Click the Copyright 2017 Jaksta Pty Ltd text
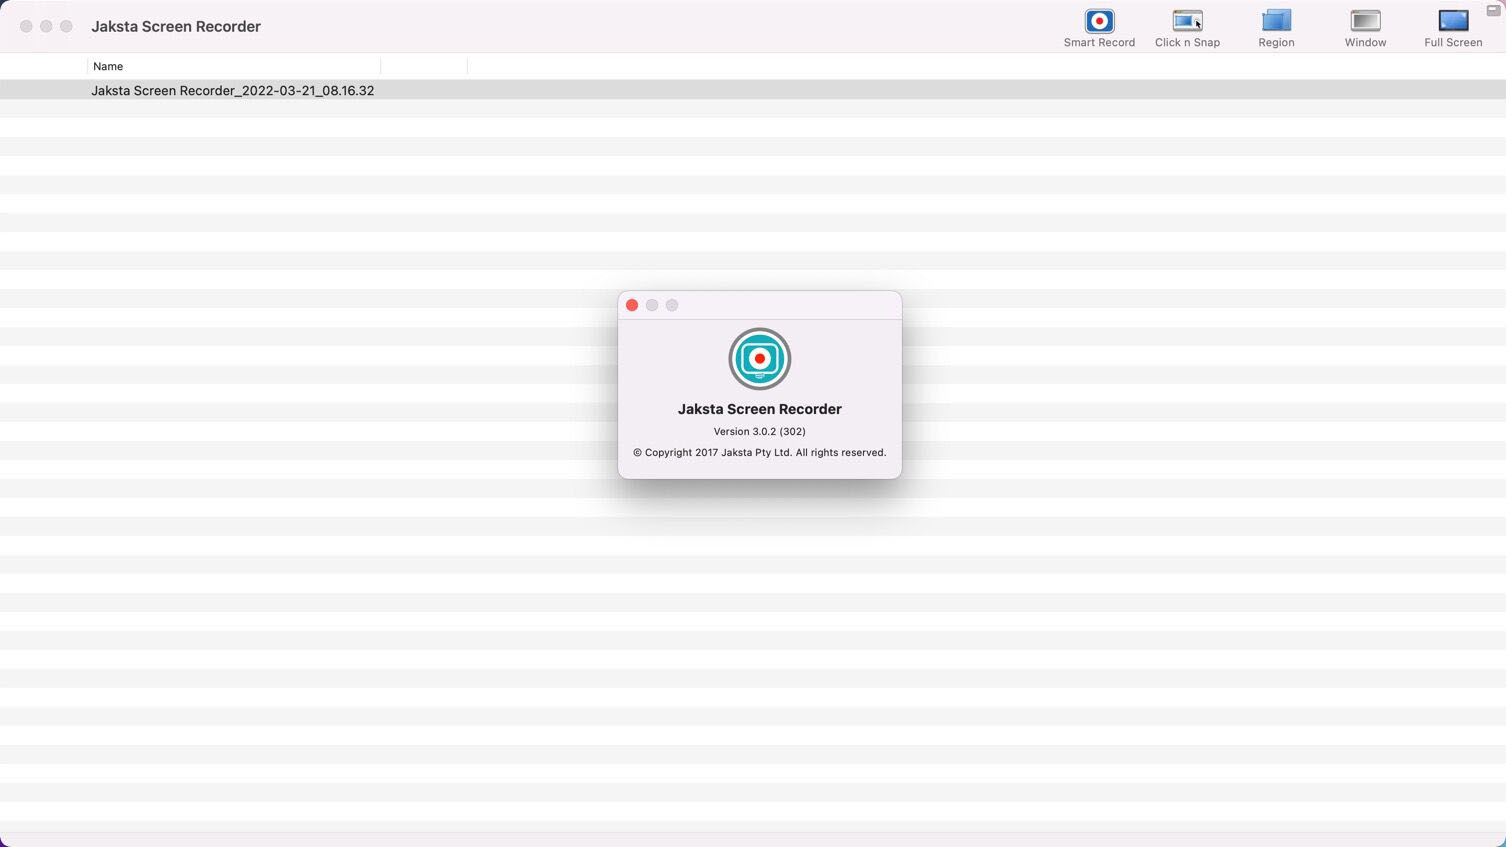The image size is (1506, 847). (x=760, y=452)
